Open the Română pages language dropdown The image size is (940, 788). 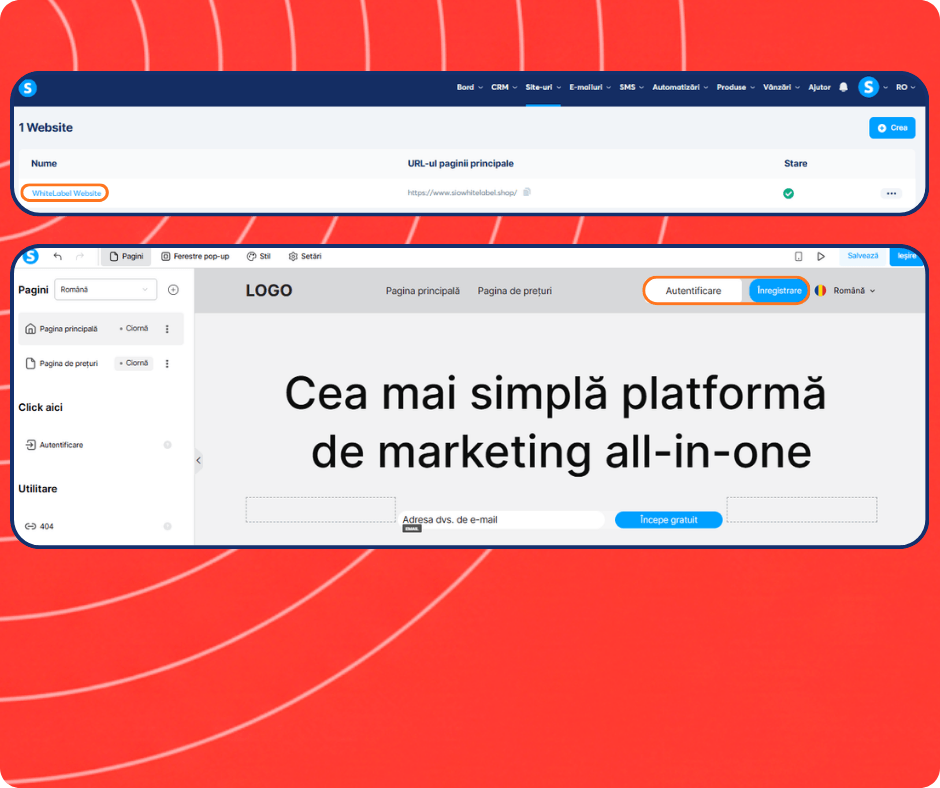(106, 290)
